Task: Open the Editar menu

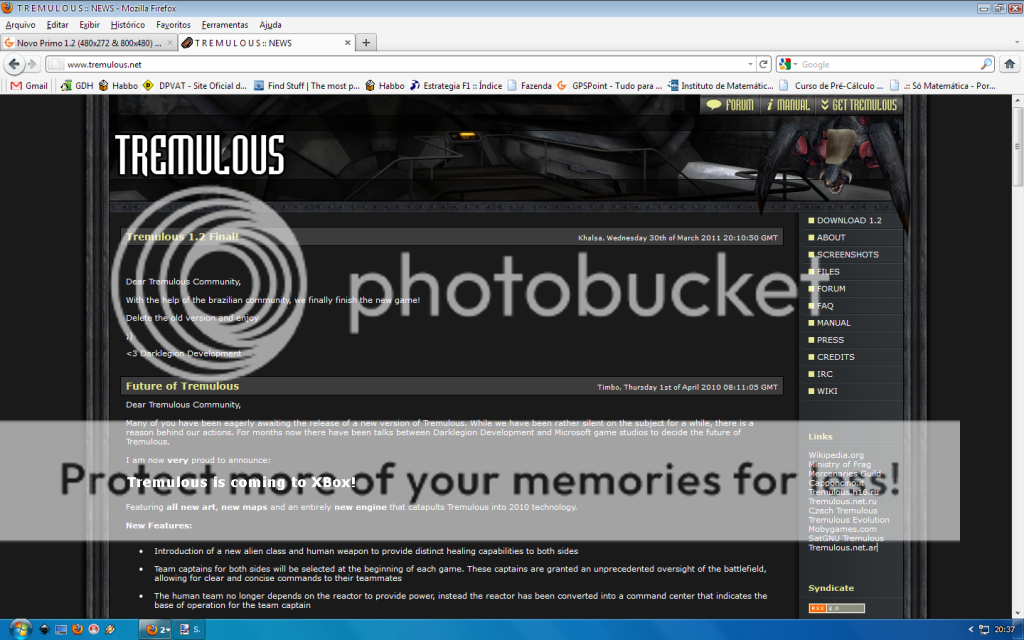Action: 57,25
